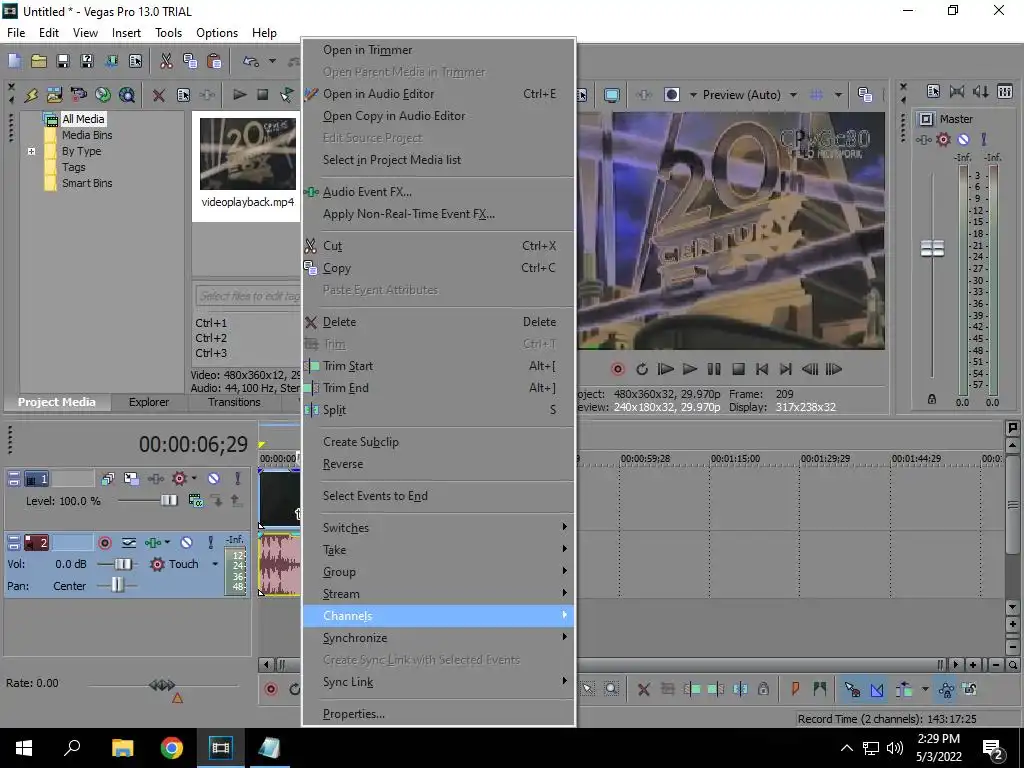Click Properties... in context menu
This screenshot has width=1024, height=768.
click(438, 714)
